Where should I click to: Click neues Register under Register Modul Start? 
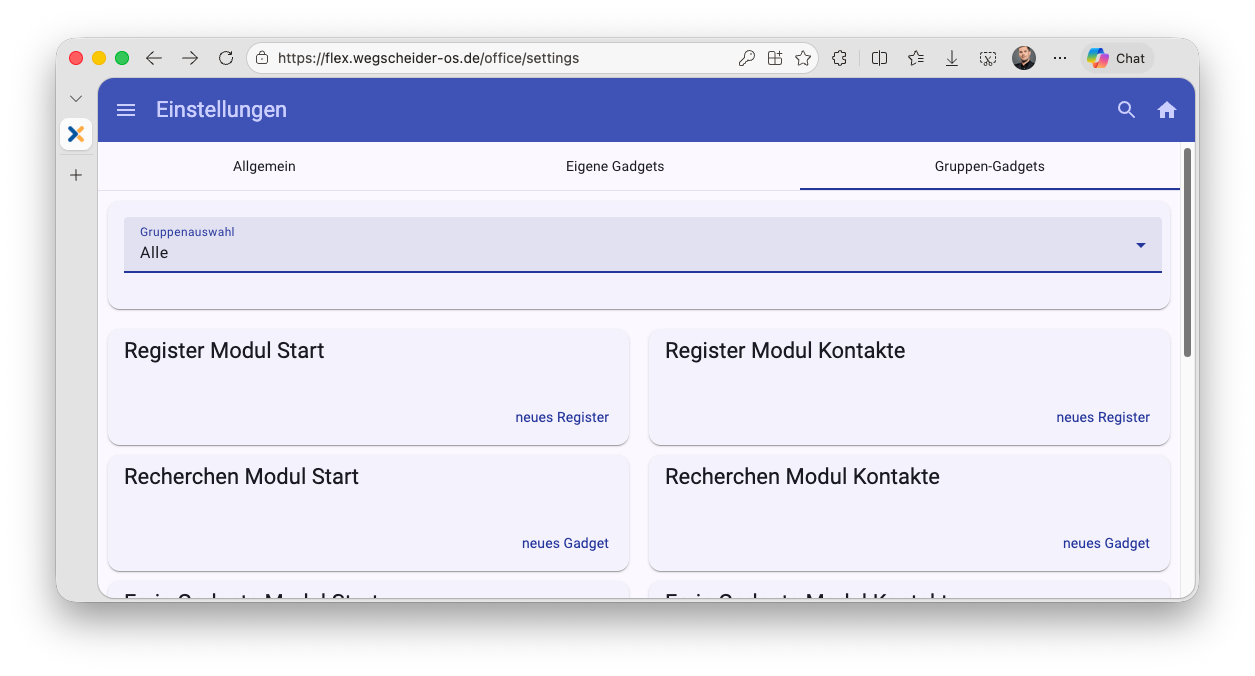coord(562,417)
